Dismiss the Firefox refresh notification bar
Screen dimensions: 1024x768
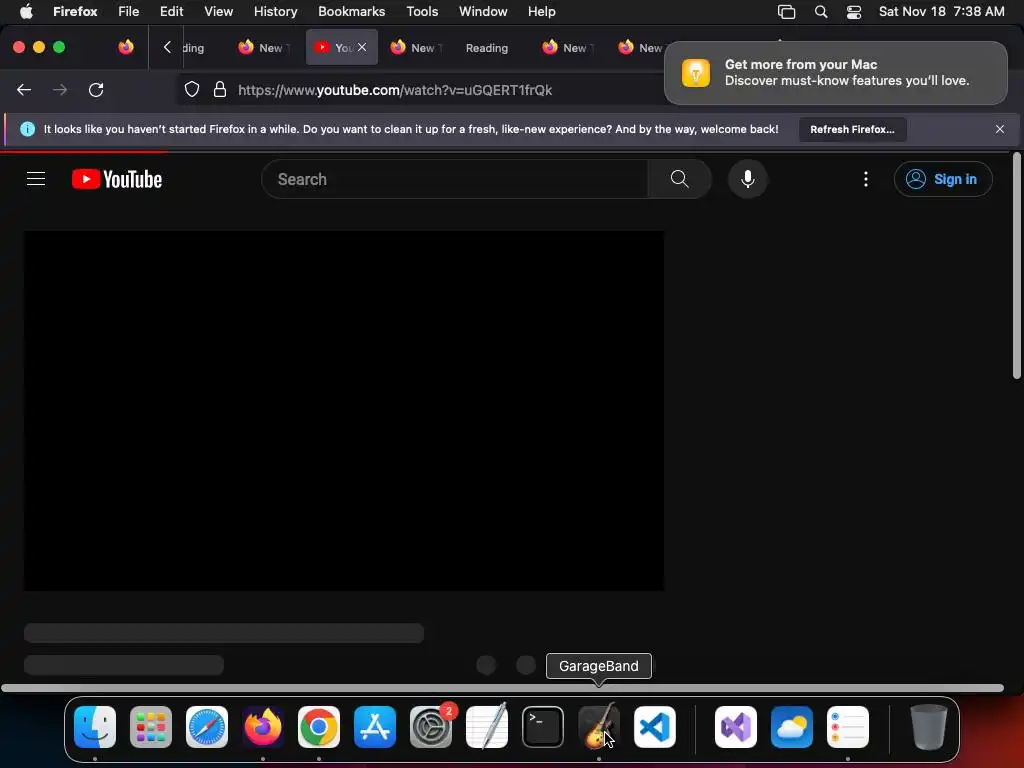(x=1000, y=129)
